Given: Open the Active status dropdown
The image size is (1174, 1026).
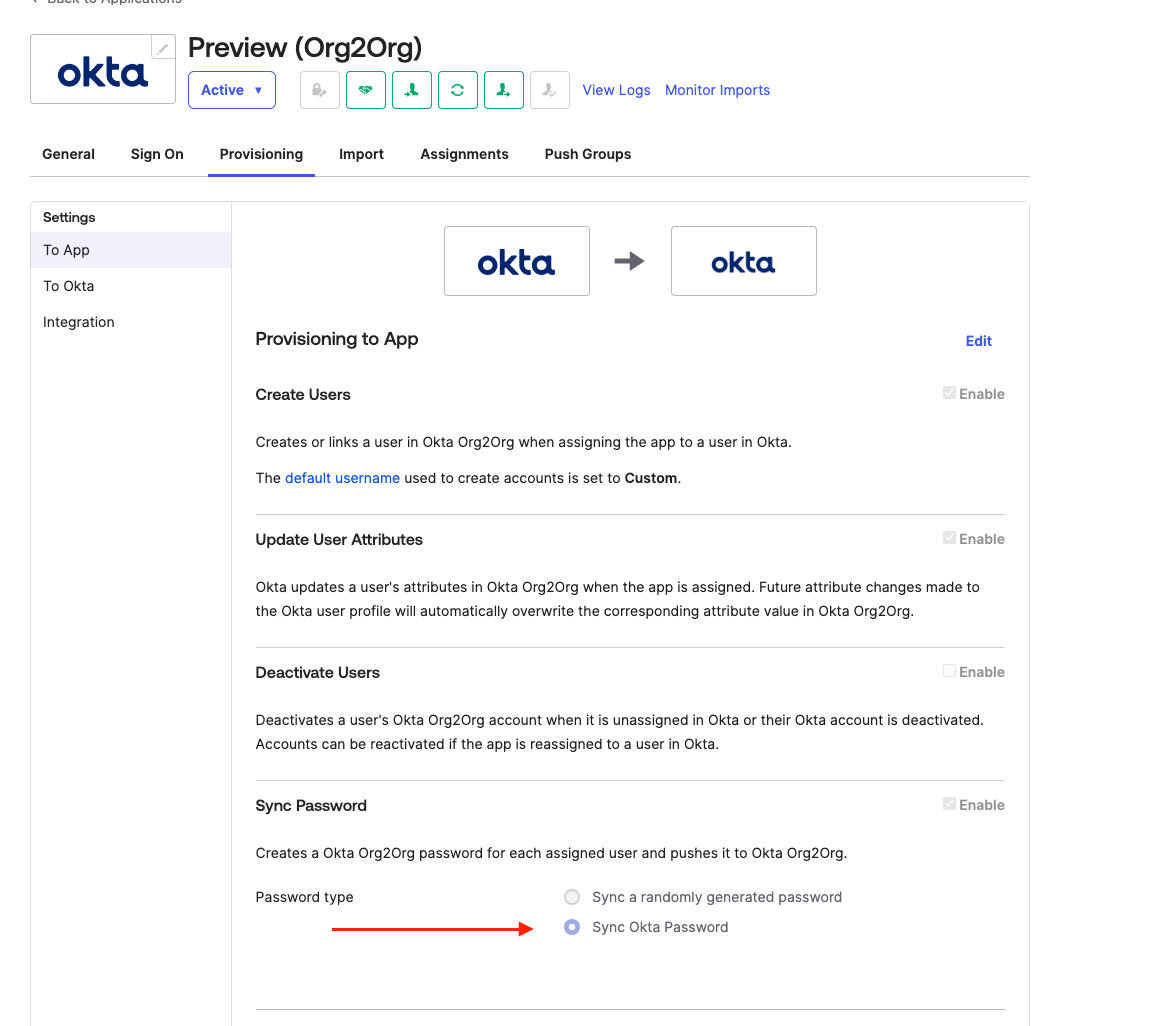Looking at the screenshot, I should pos(232,90).
